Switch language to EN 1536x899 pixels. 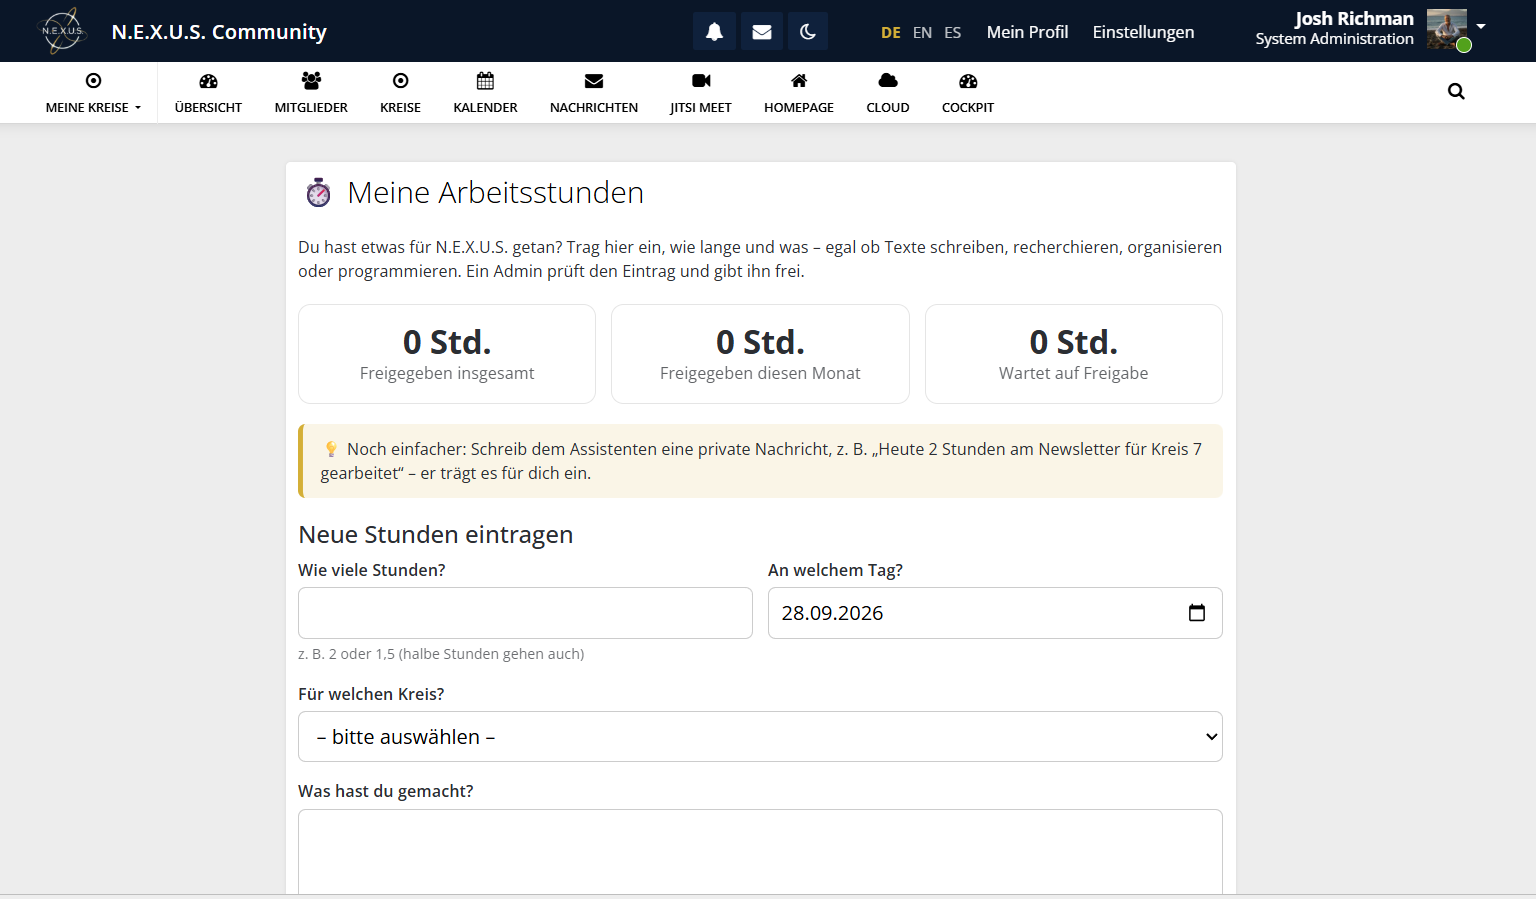pyautogui.click(x=922, y=33)
